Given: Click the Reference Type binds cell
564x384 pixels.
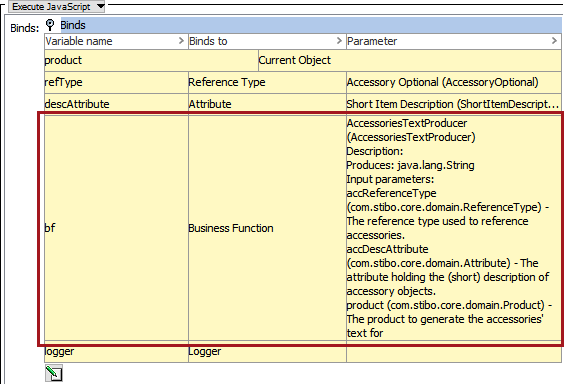Looking at the screenshot, I should (267, 82).
